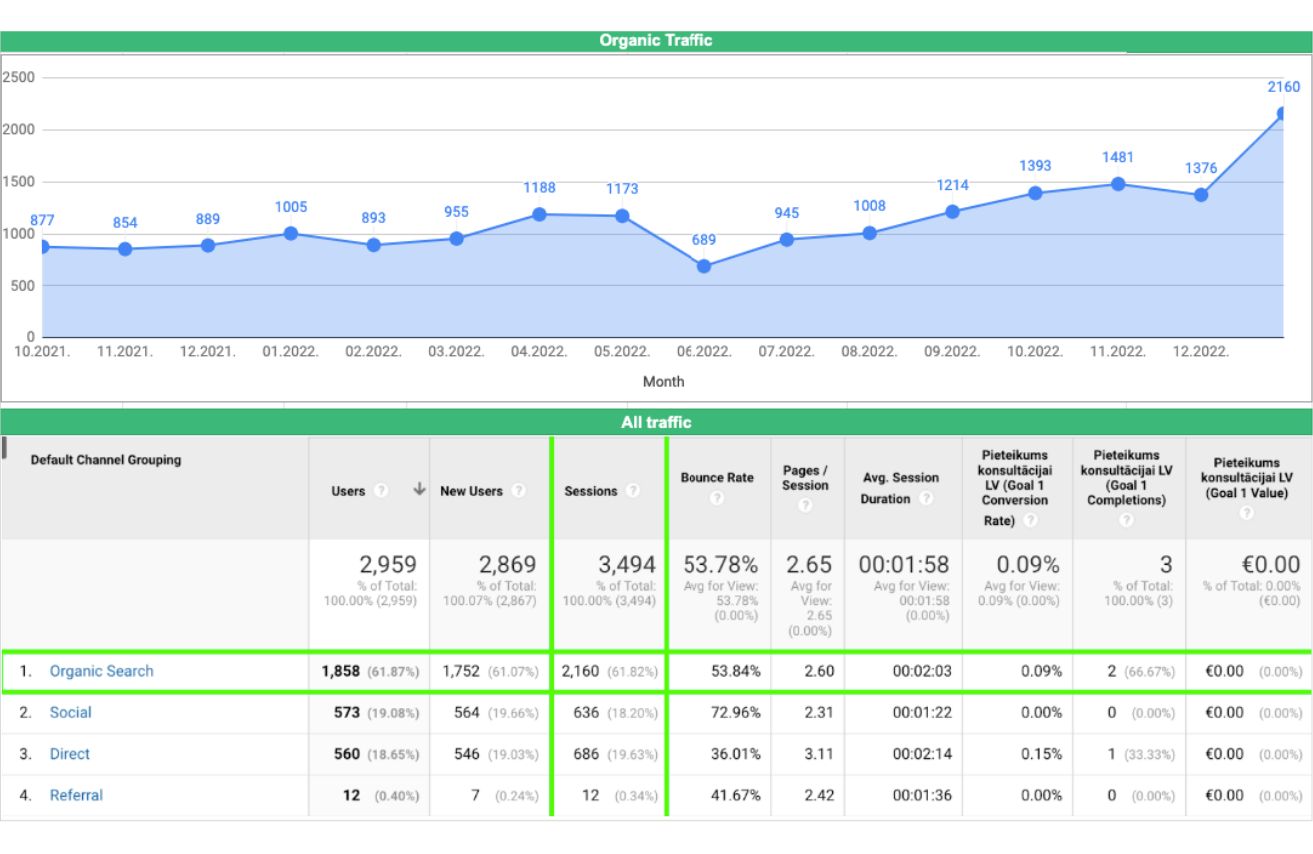Select the 2160 peak data point on chart

tap(1283, 114)
